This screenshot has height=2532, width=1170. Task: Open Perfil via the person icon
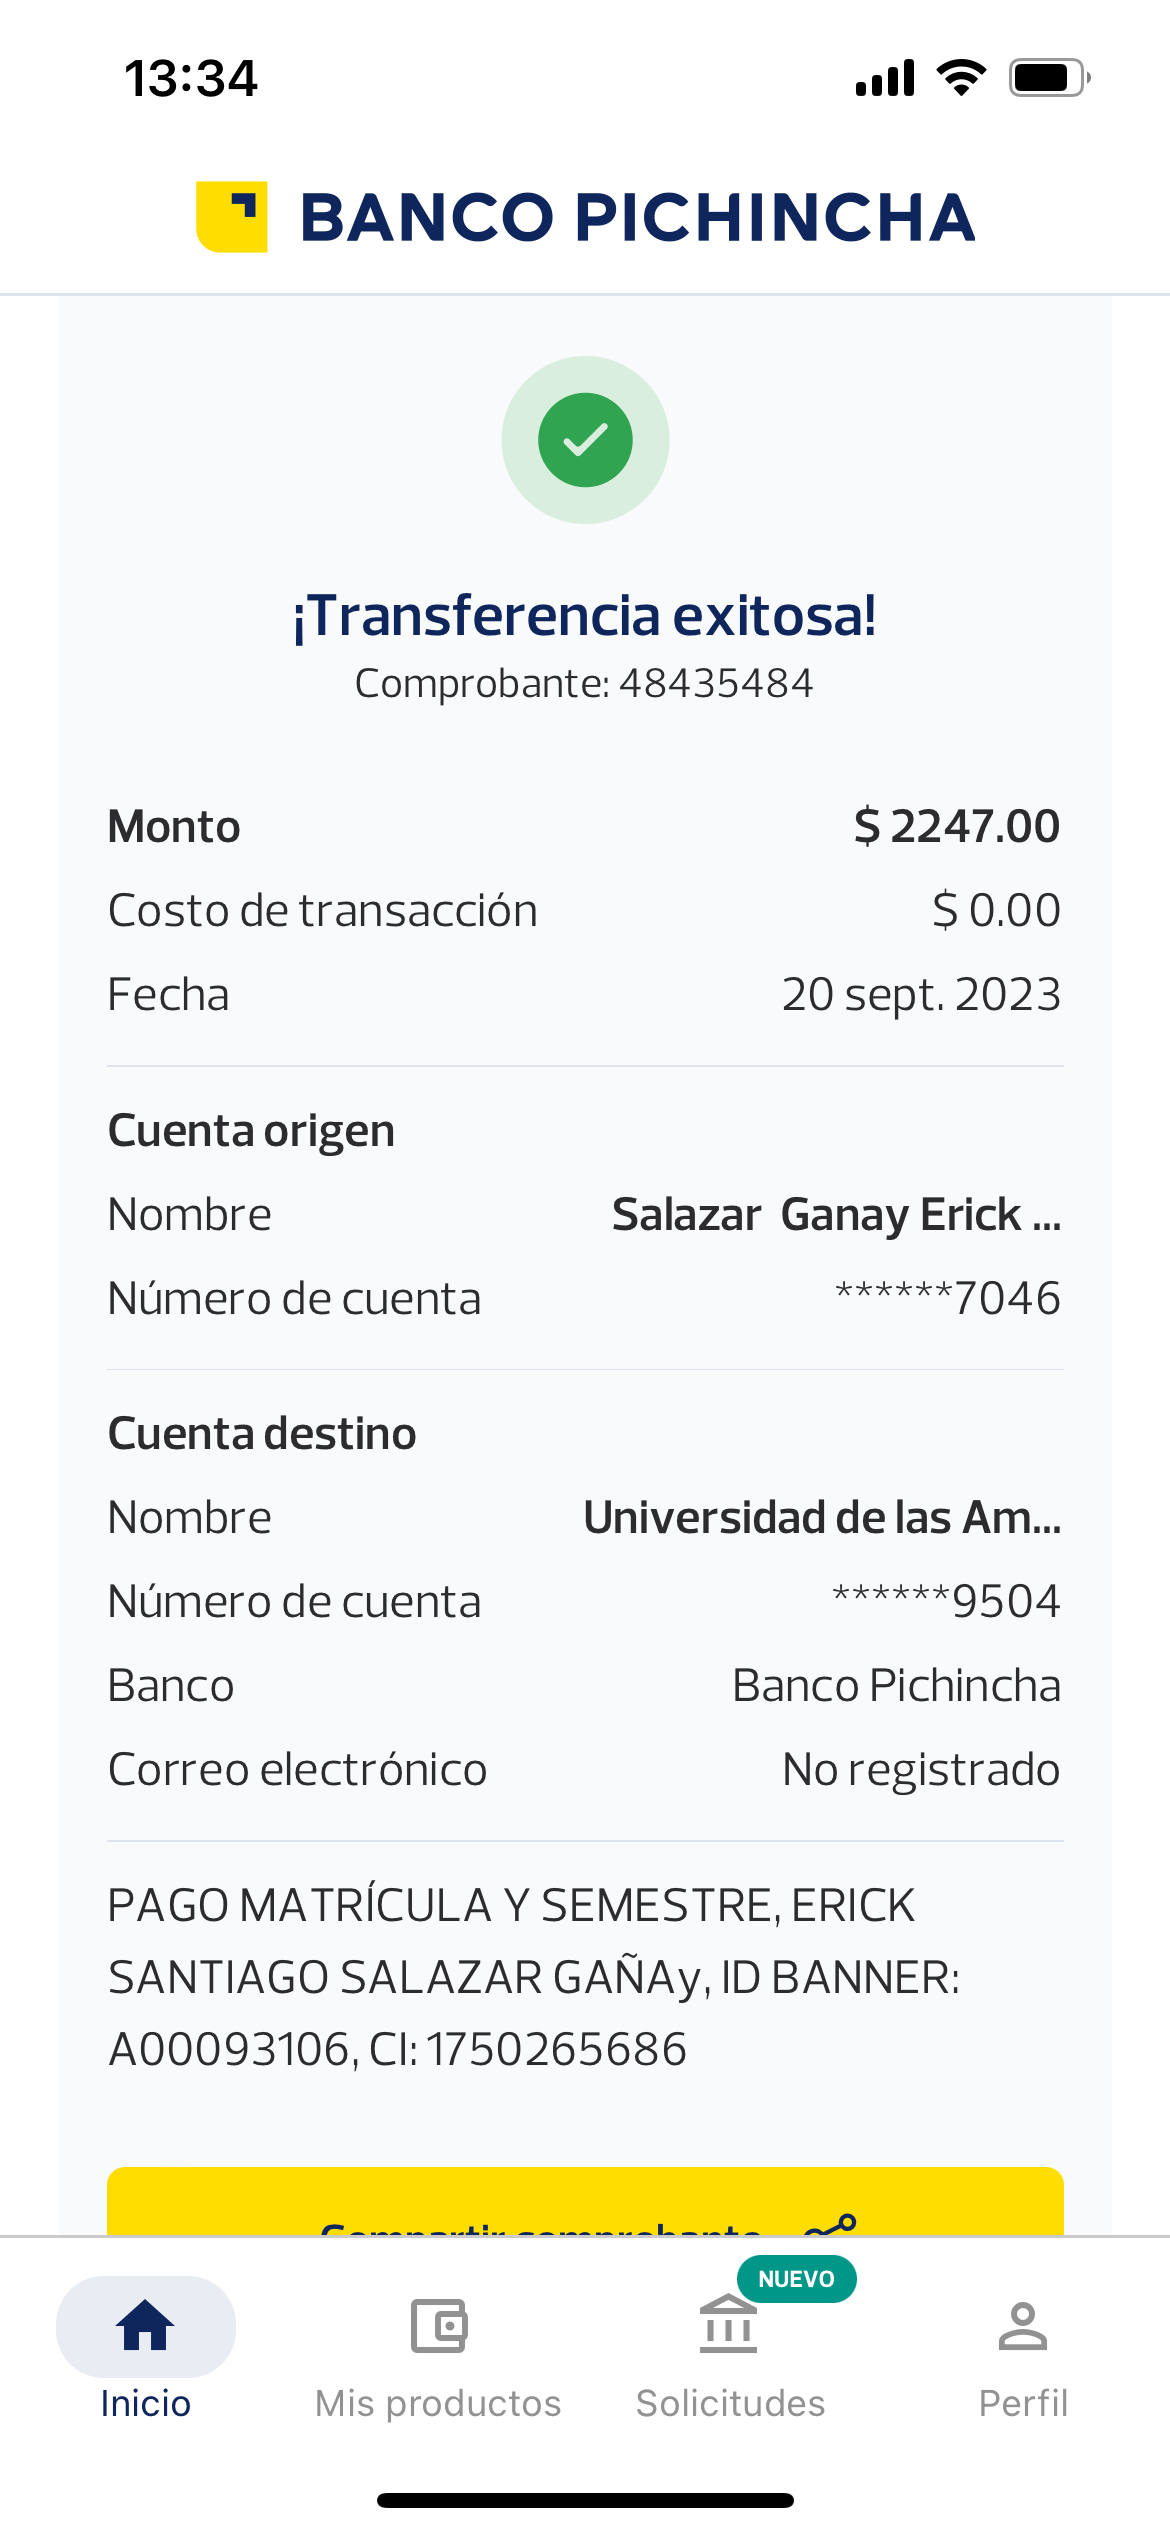tap(1022, 2326)
